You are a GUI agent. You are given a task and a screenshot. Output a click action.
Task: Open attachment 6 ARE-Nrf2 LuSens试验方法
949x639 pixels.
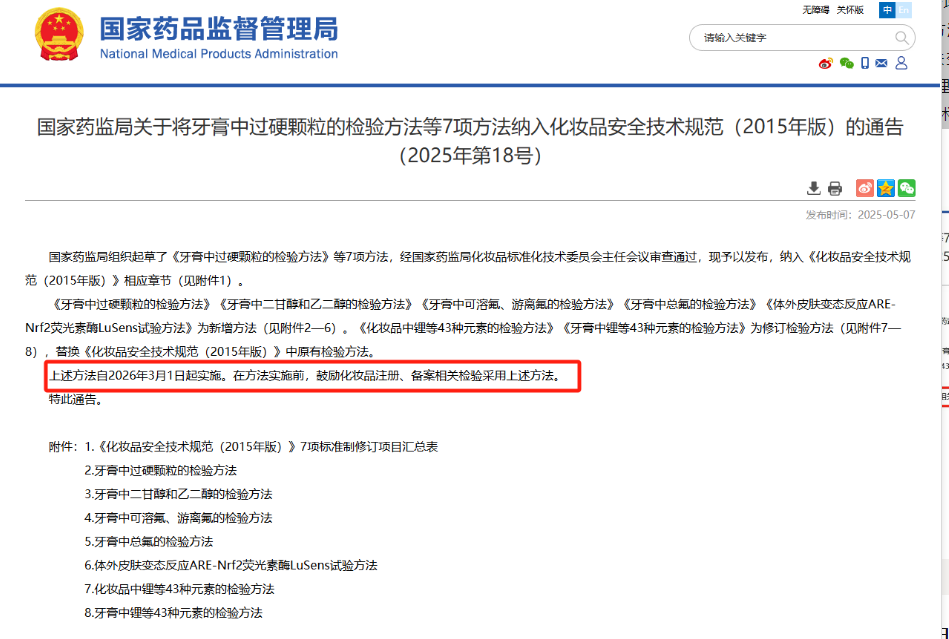[x=230, y=565]
